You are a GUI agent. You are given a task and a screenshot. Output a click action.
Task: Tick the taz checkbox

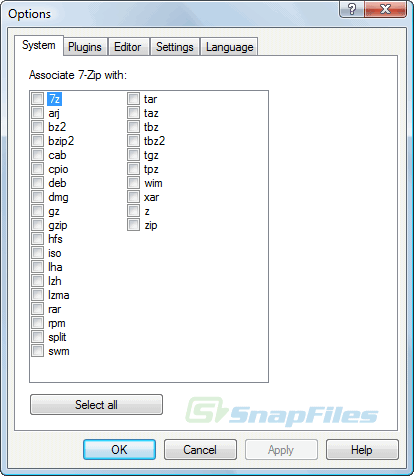(133, 113)
